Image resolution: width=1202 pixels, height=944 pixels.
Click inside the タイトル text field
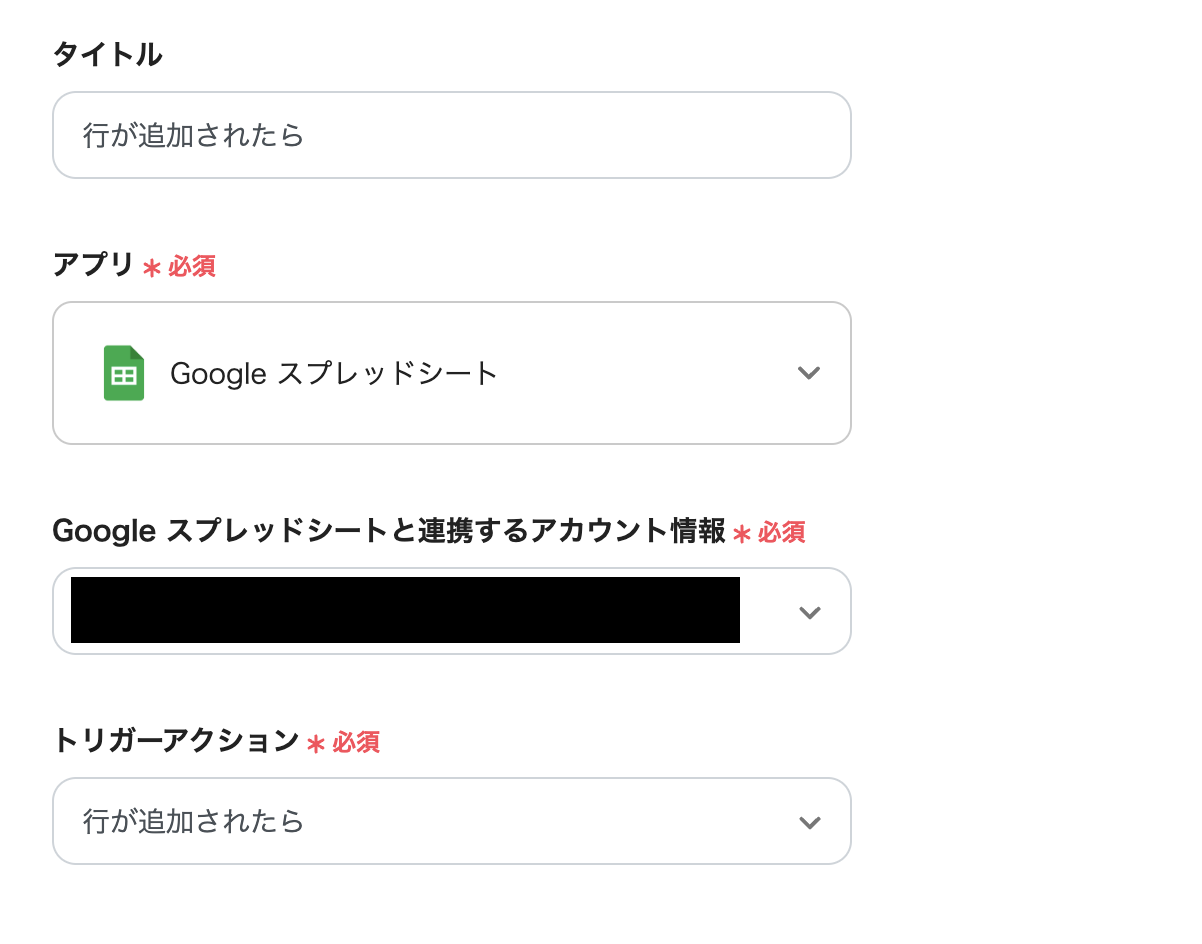coord(450,135)
